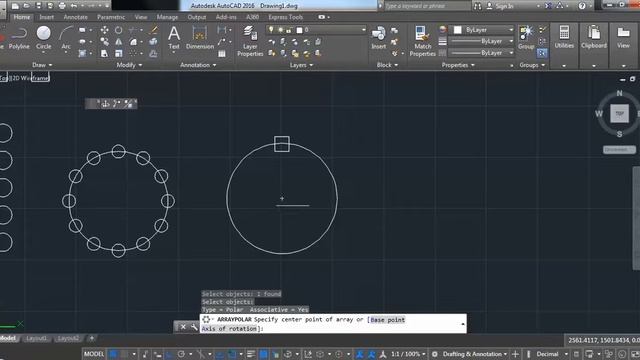The width and height of the screenshot is (640, 360).
Task: Expand the Groups panel dropdown
Action: [x=532, y=65]
